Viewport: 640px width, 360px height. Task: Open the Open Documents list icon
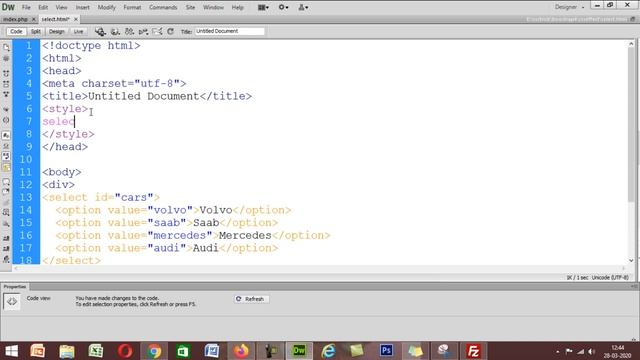click(6, 47)
